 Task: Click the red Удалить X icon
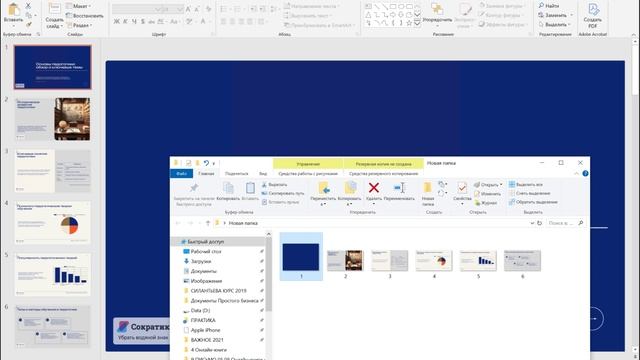point(374,188)
